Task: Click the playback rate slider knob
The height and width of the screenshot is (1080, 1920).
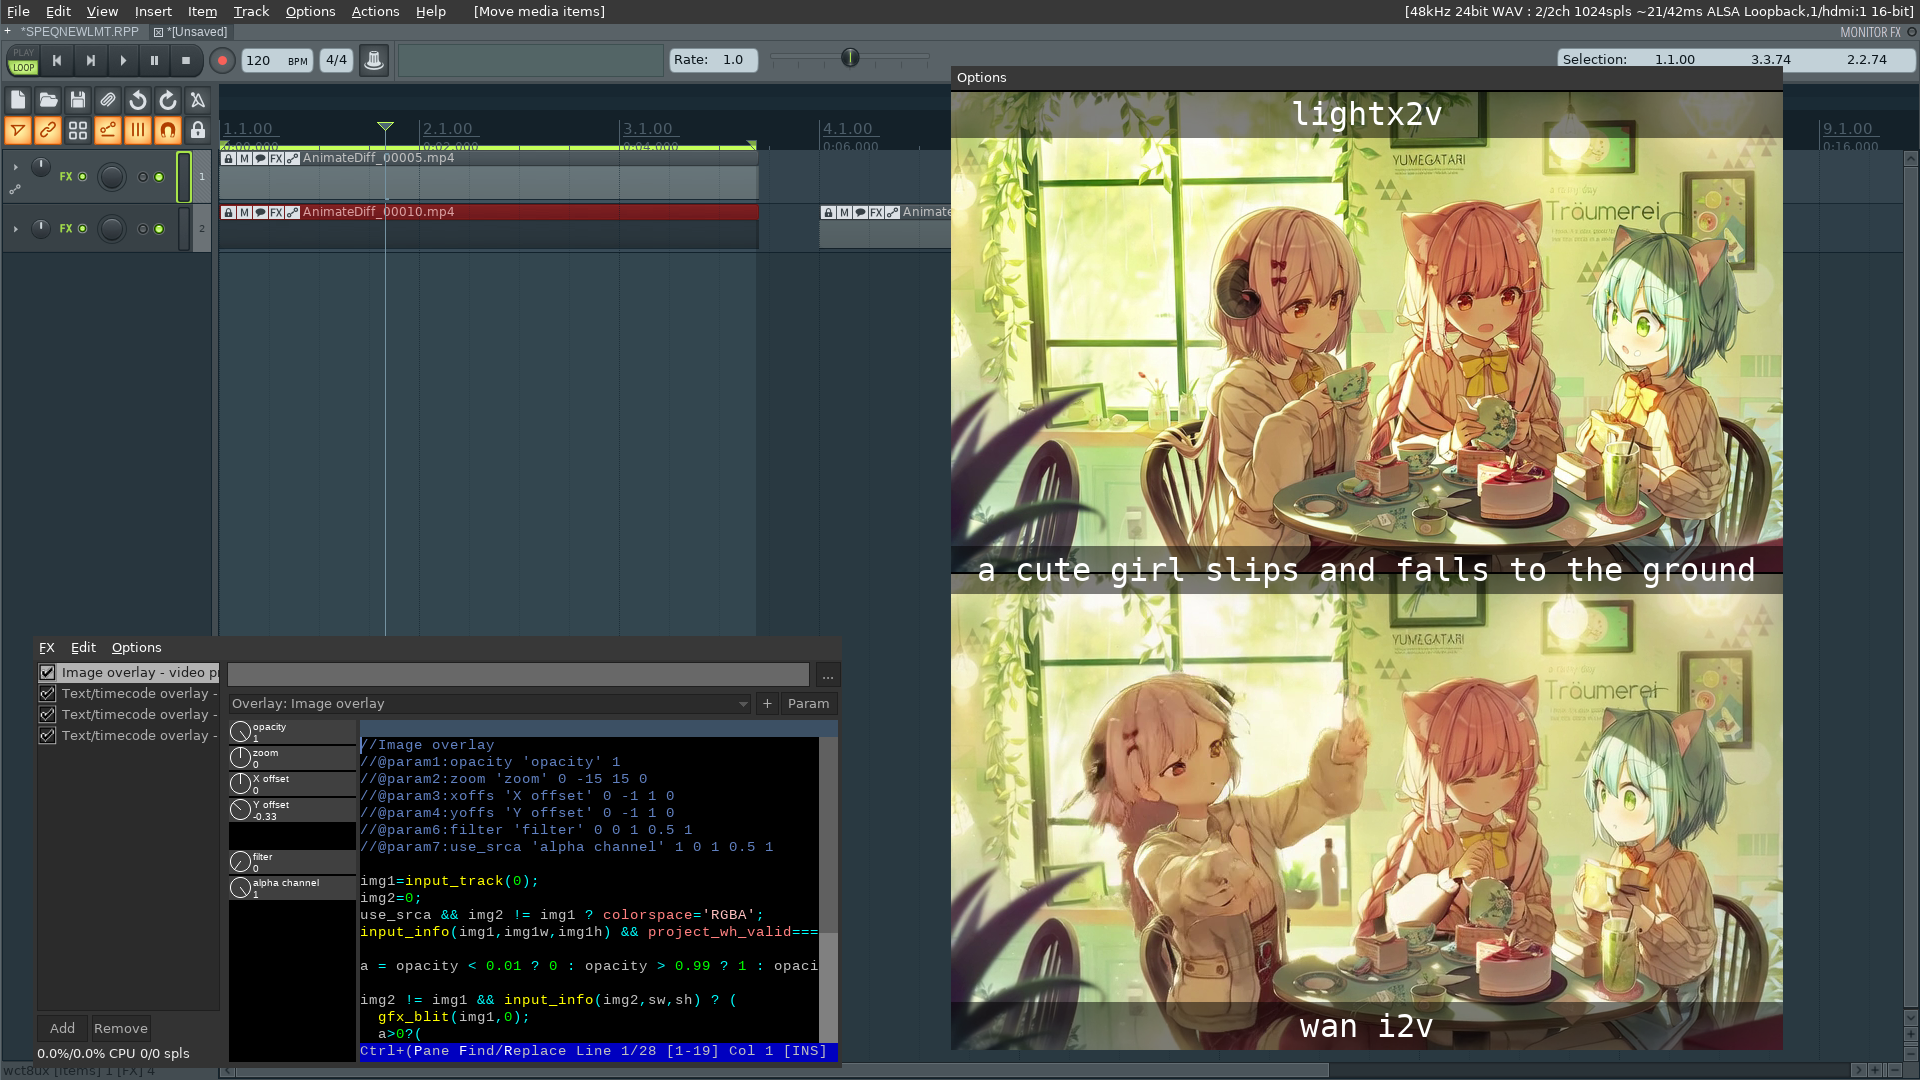Action: click(850, 58)
